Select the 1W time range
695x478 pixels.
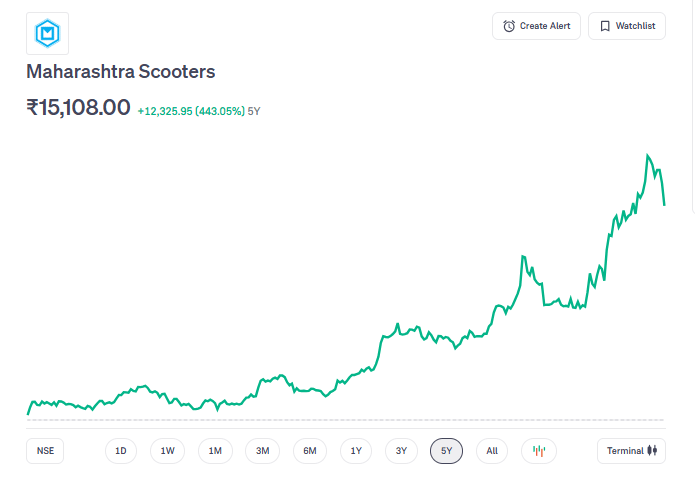pyautogui.click(x=168, y=451)
